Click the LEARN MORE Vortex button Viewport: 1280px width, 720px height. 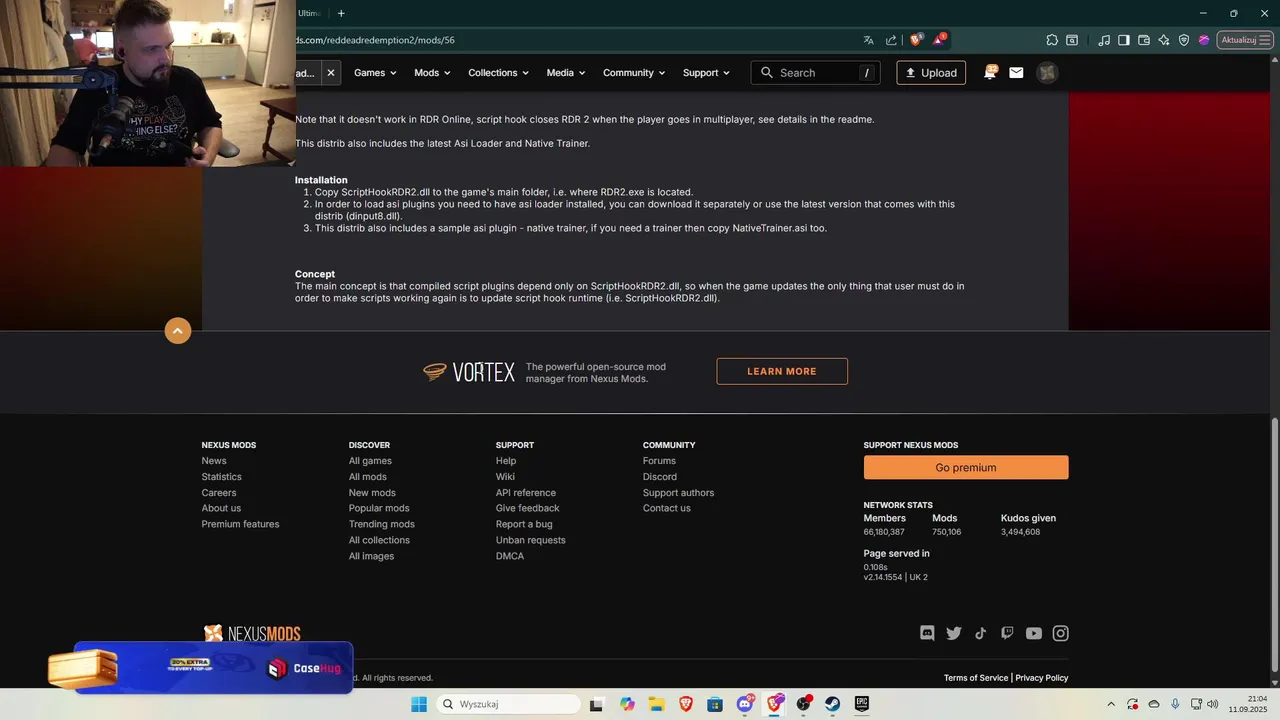pyautogui.click(x=782, y=371)
